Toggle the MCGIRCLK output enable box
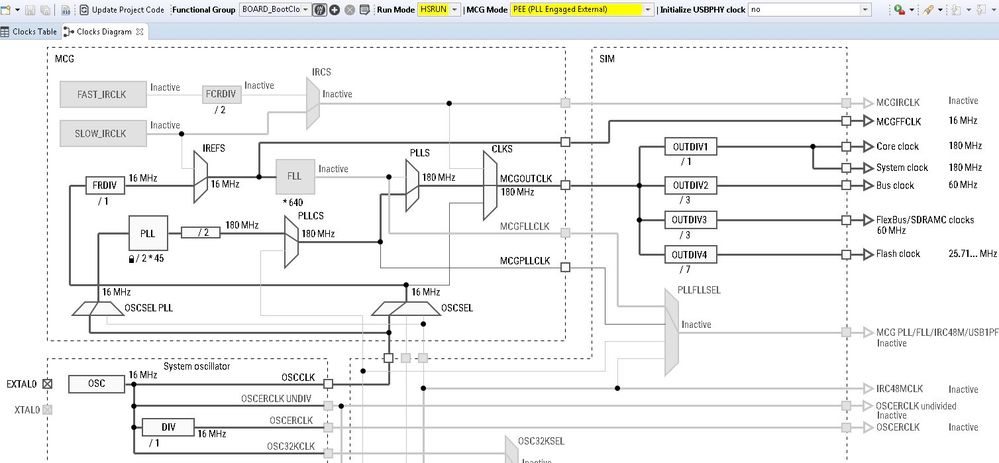 coord(846,103)
